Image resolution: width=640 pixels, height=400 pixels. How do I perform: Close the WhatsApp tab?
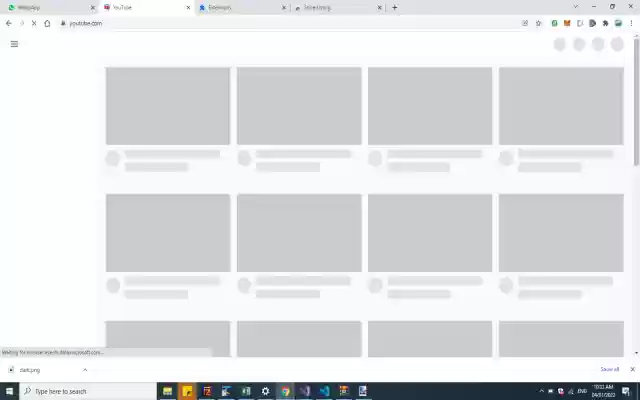pyautogui.click(x=93, y=8)
